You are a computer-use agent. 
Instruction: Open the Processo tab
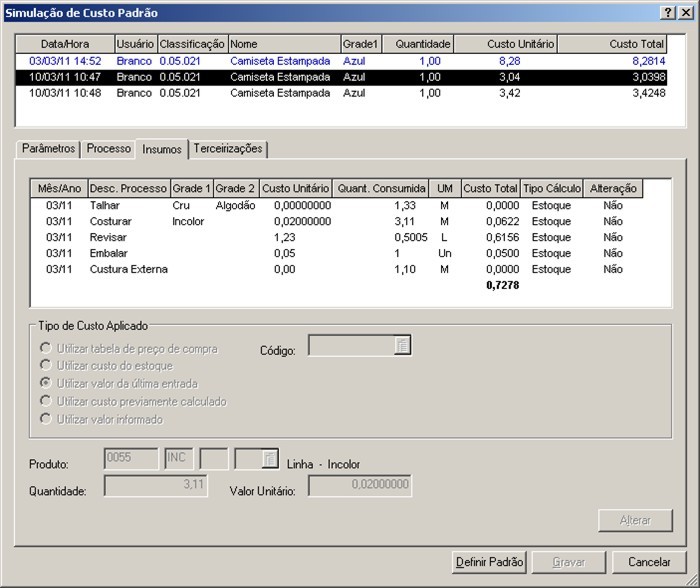click(108, 149)
